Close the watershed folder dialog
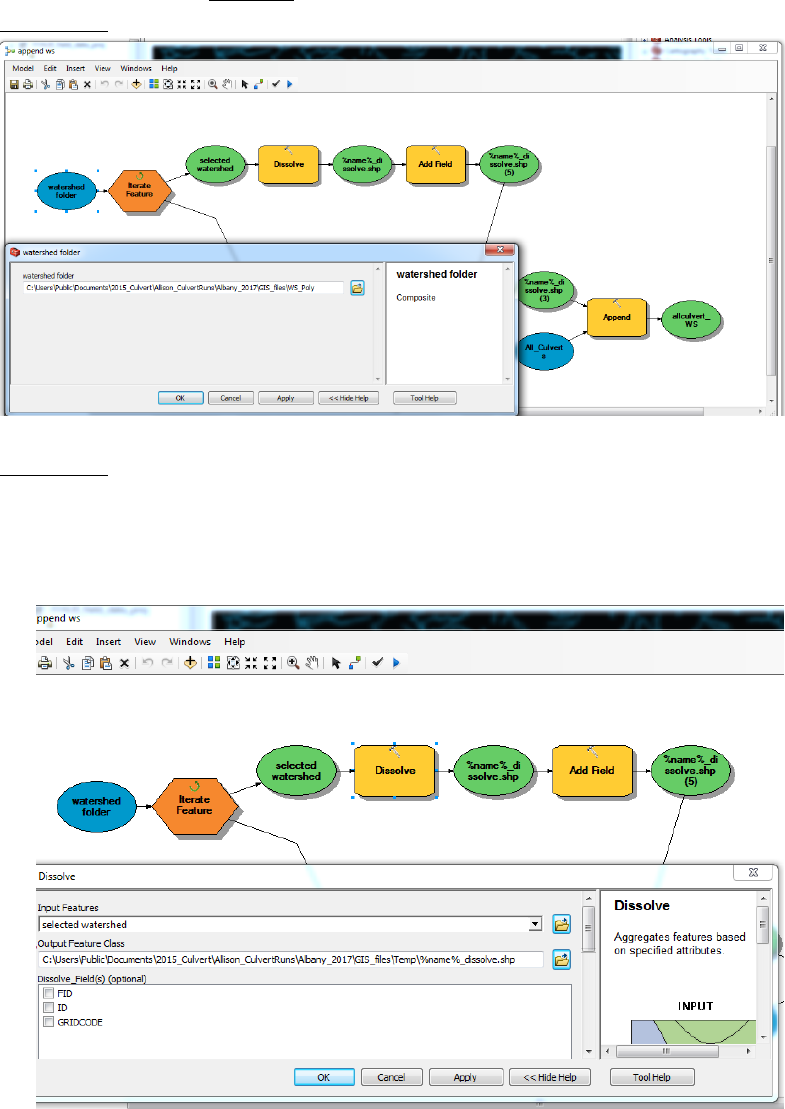 point(499,250)
